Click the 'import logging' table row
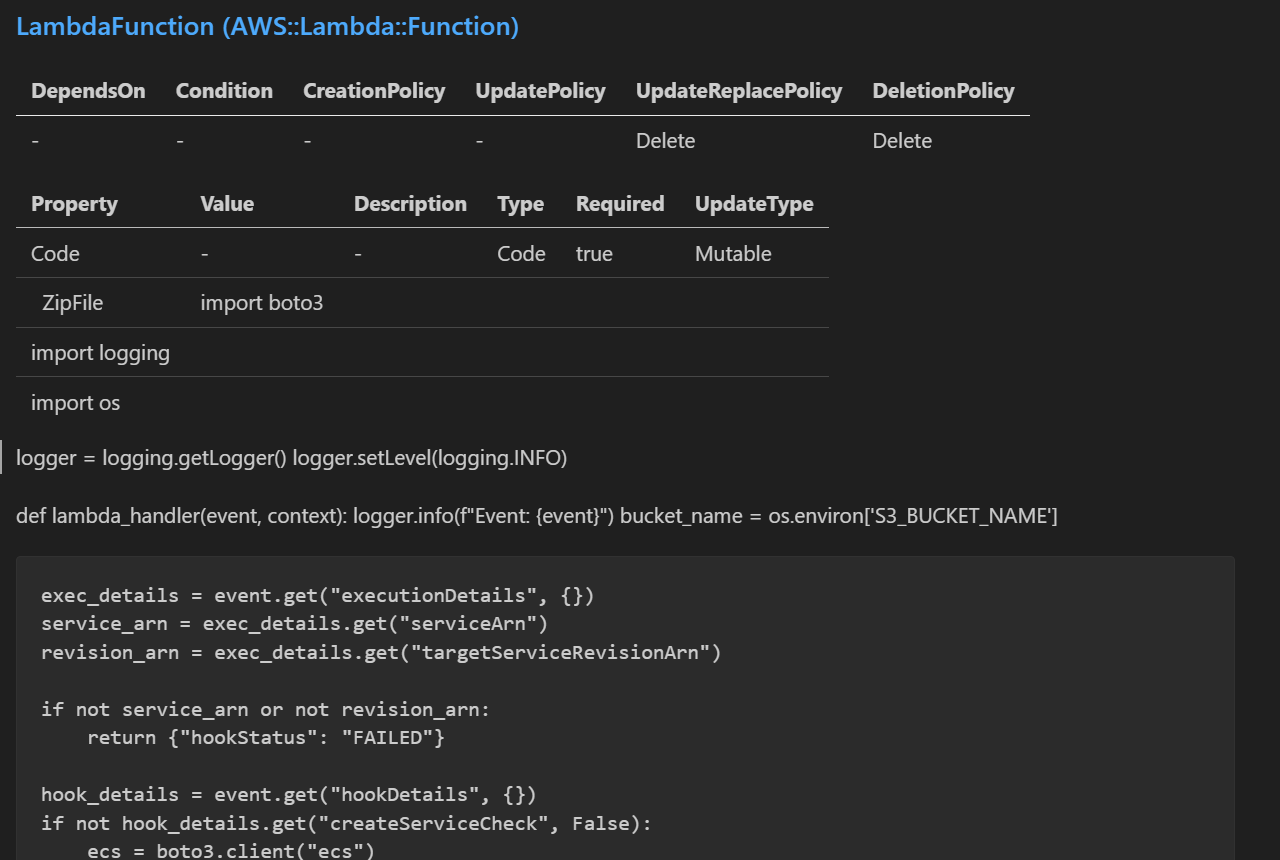1280x860 pixels. point(100,353)
